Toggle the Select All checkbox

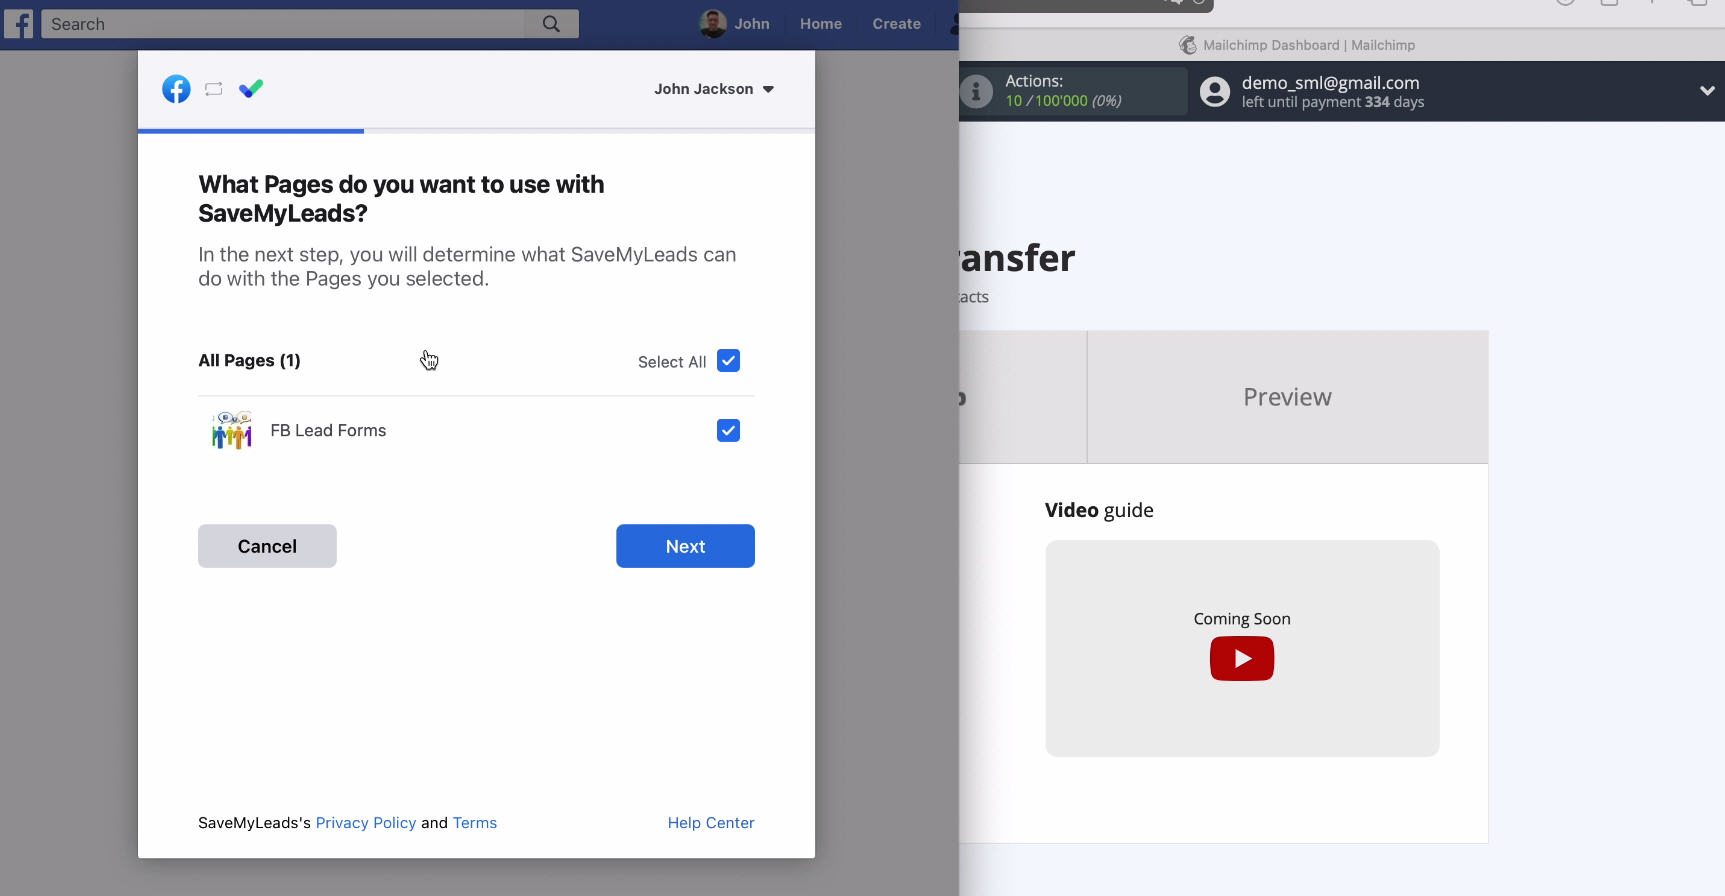[728, 361]
